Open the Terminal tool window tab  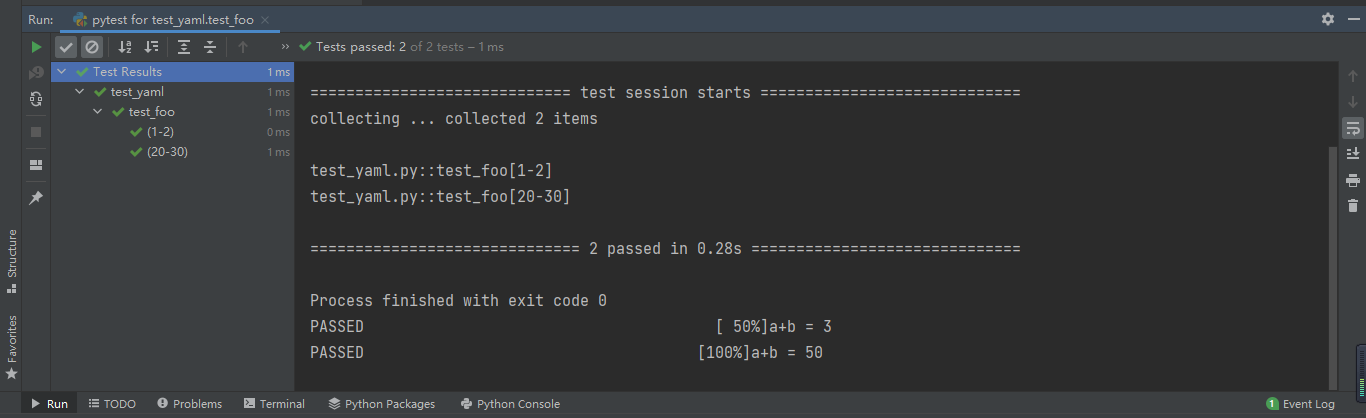click(x=274, y=404)
